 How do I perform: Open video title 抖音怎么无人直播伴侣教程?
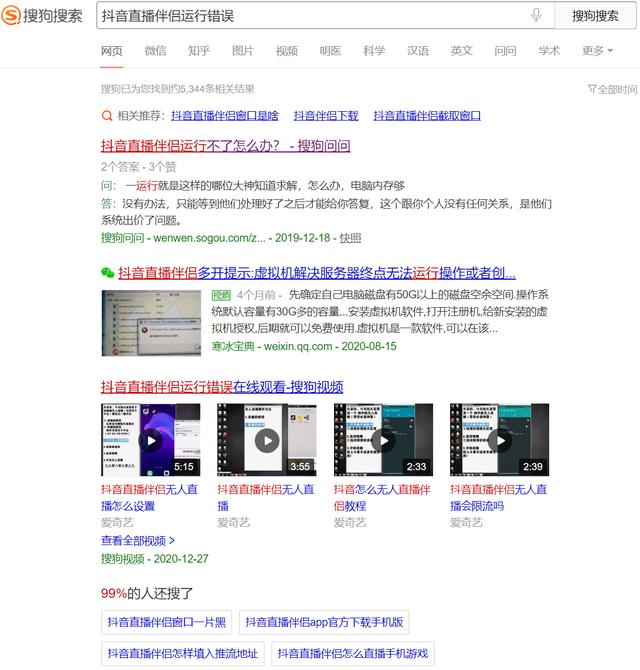(x=382, y=498)
